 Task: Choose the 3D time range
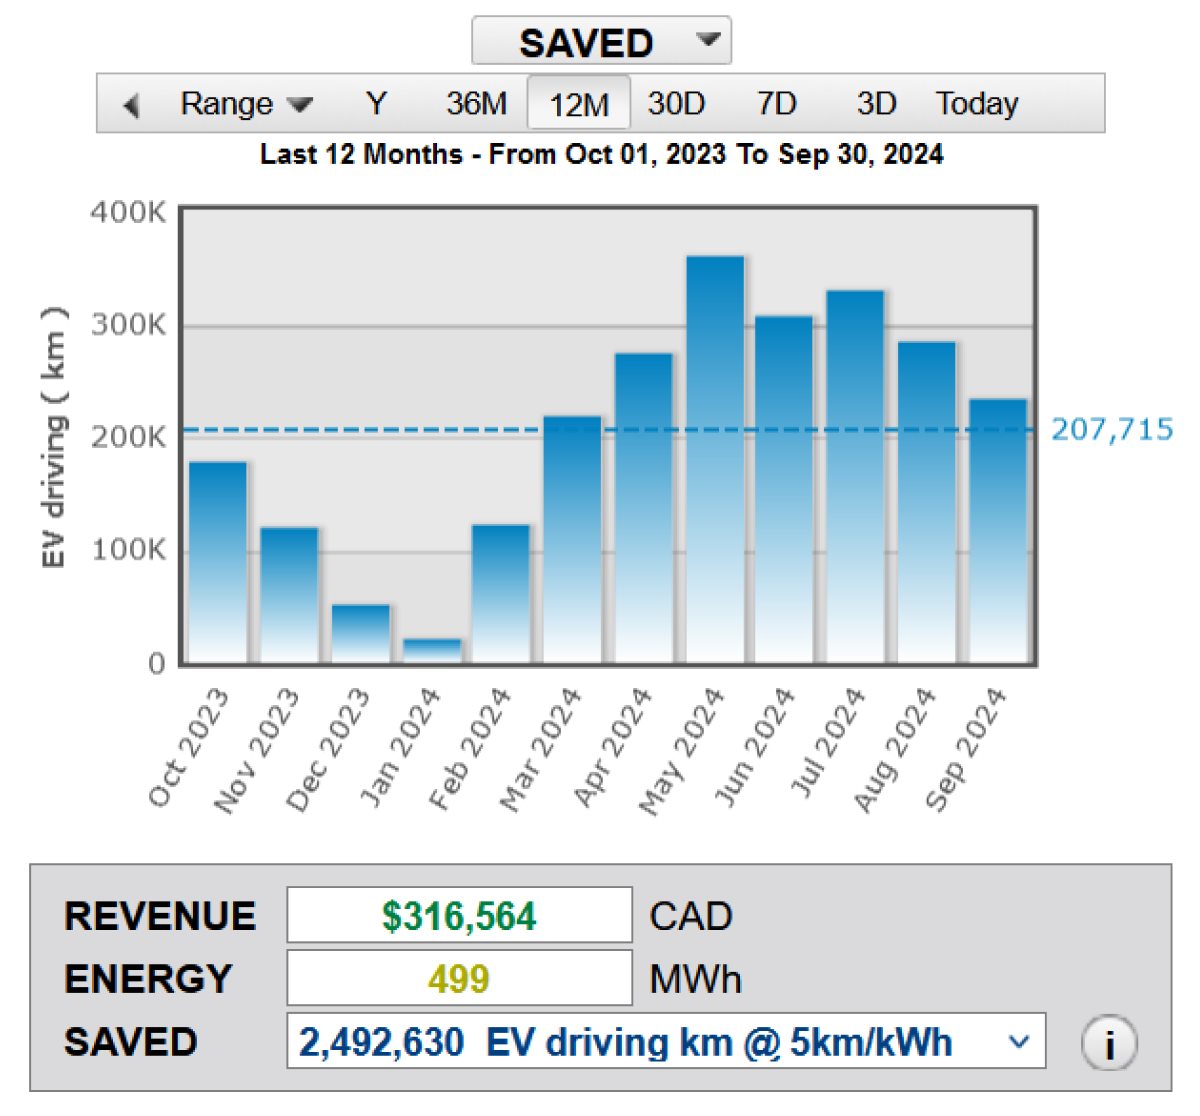[876, 104]
